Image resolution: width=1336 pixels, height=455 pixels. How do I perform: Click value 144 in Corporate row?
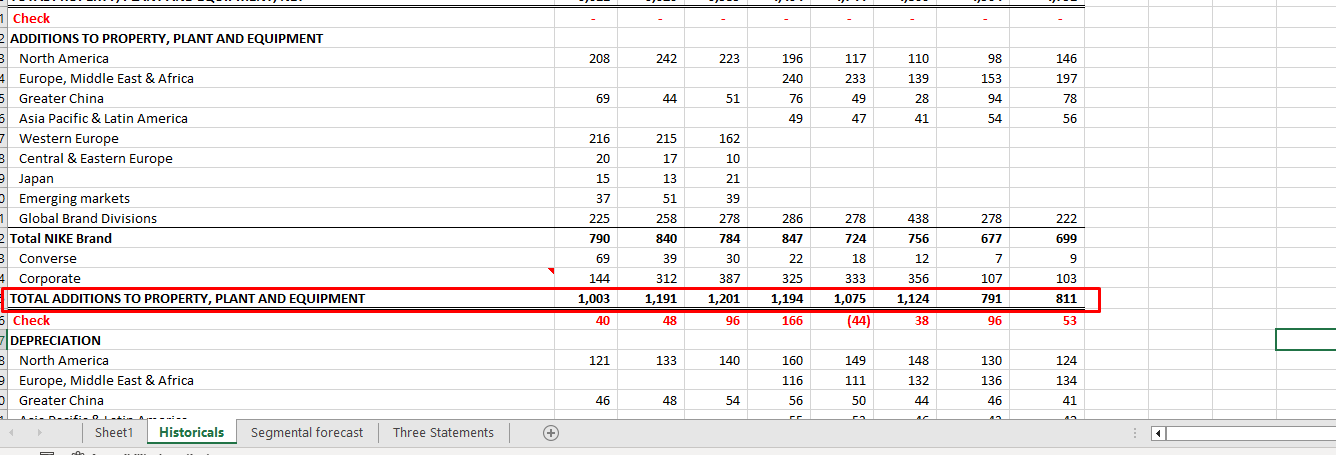click(599, 278)
